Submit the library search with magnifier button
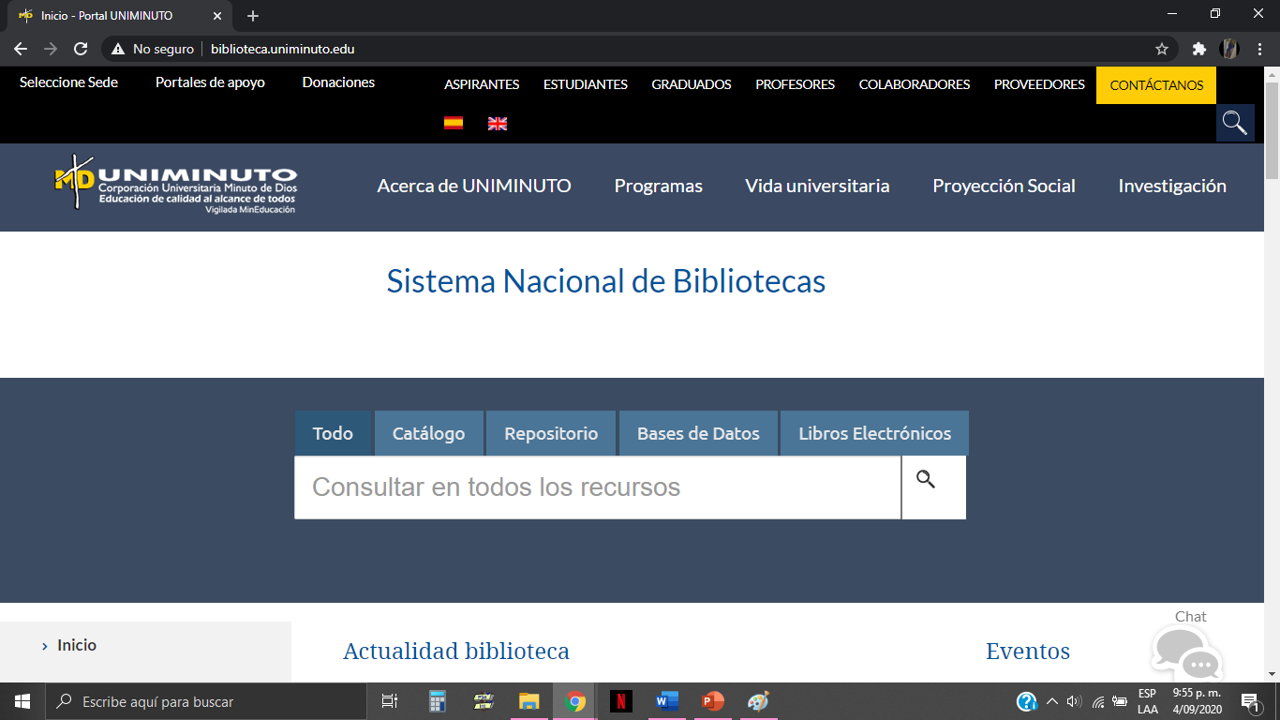The width and height of the screenshot is (1280, 720). pos(934,487)
